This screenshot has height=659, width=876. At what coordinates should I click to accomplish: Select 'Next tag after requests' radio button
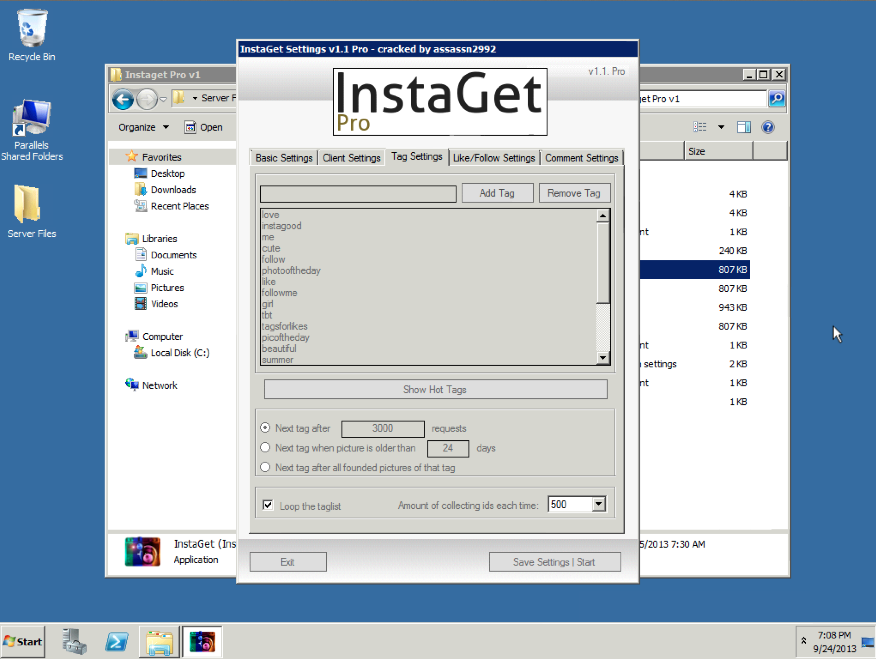click(265, 428)
